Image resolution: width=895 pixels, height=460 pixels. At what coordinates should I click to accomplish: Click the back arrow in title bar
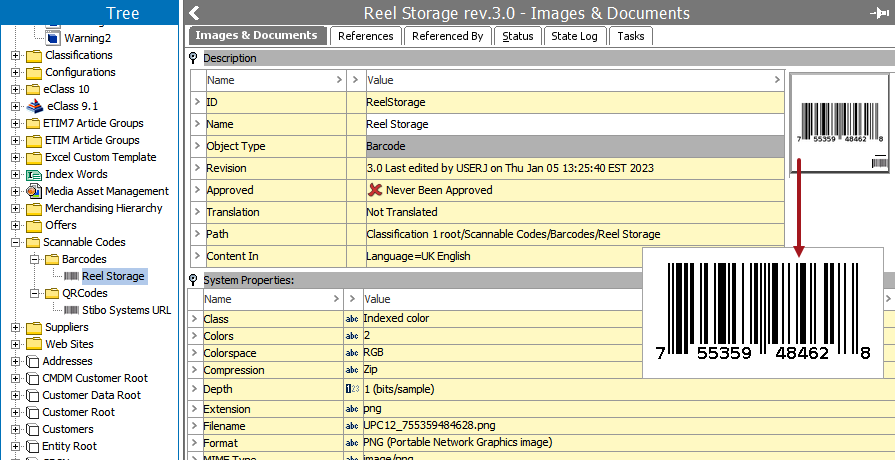click(195, 13)
